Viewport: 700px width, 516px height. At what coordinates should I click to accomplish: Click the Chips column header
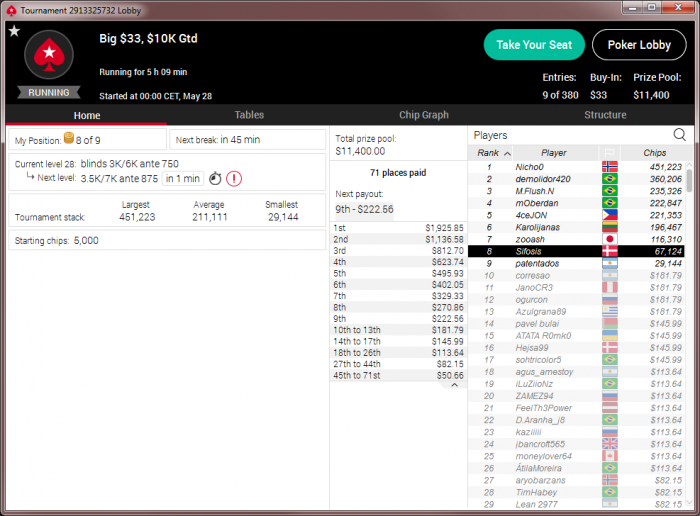pos(654,153)
